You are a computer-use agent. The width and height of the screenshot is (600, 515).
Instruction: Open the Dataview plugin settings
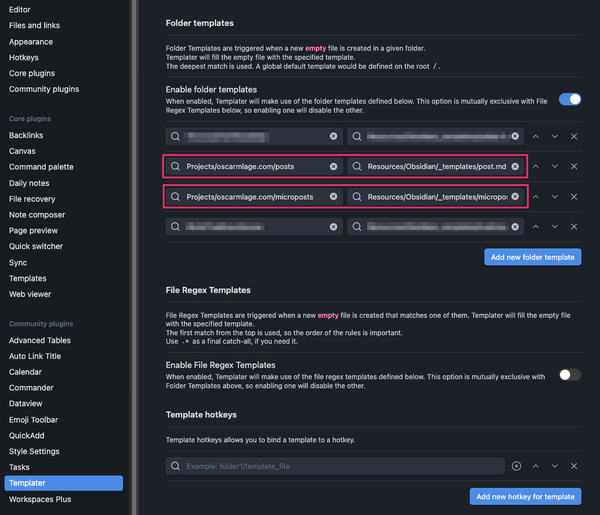tap(28, 404)
